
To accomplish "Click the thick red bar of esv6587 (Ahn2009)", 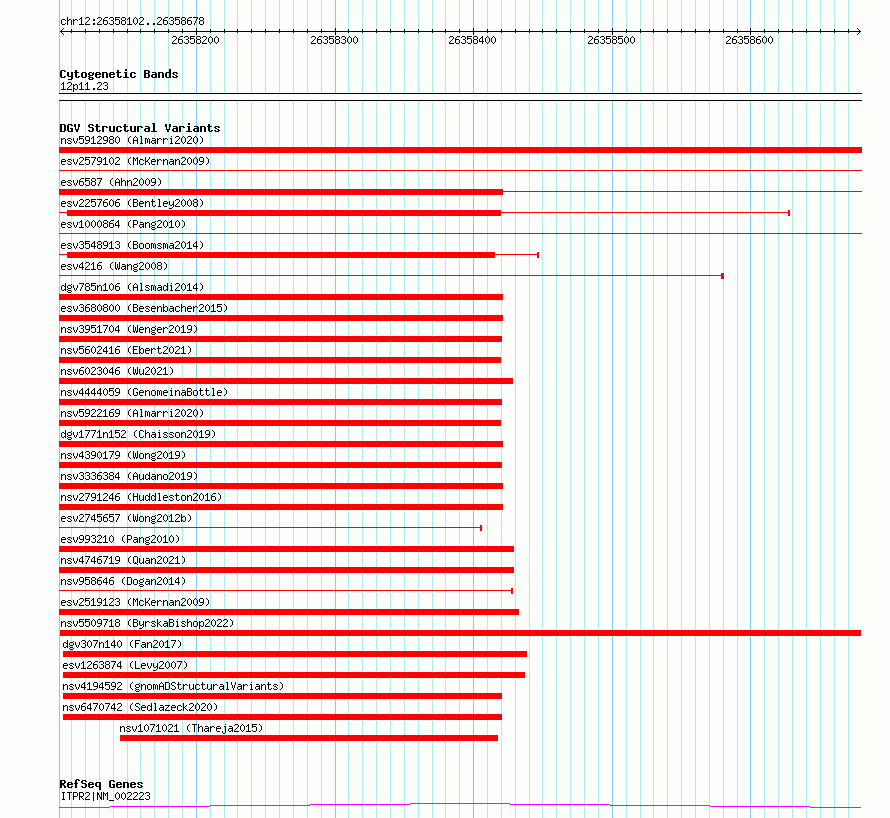I will [281, 192].
